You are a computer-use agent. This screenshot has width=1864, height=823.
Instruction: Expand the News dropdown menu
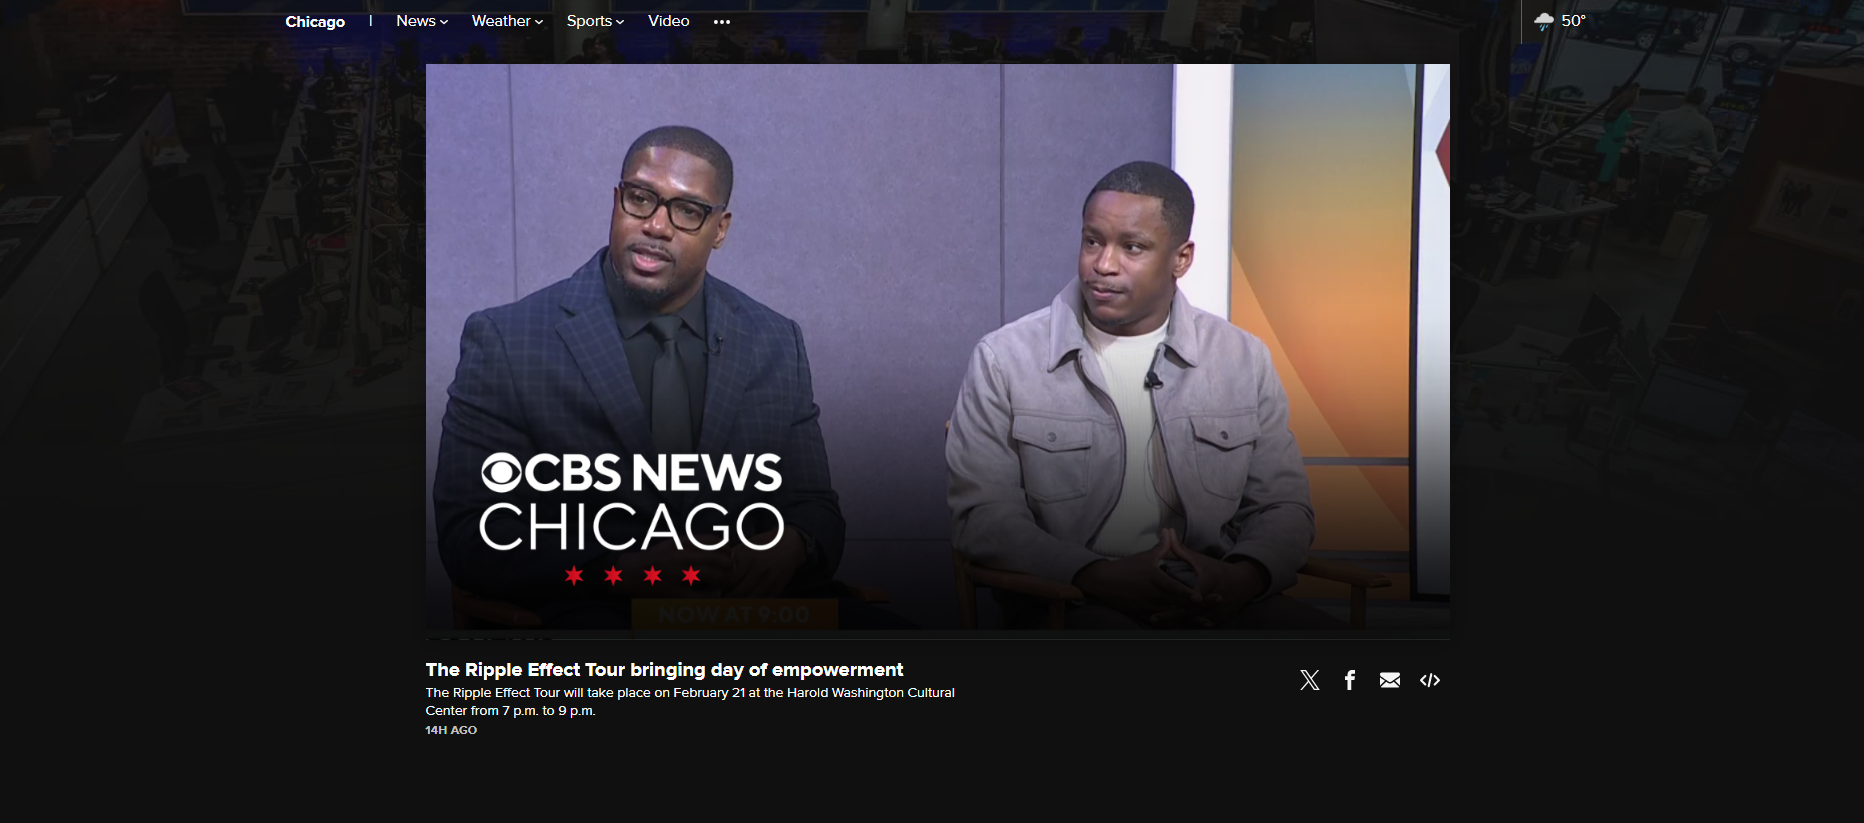tap(422, 21)
